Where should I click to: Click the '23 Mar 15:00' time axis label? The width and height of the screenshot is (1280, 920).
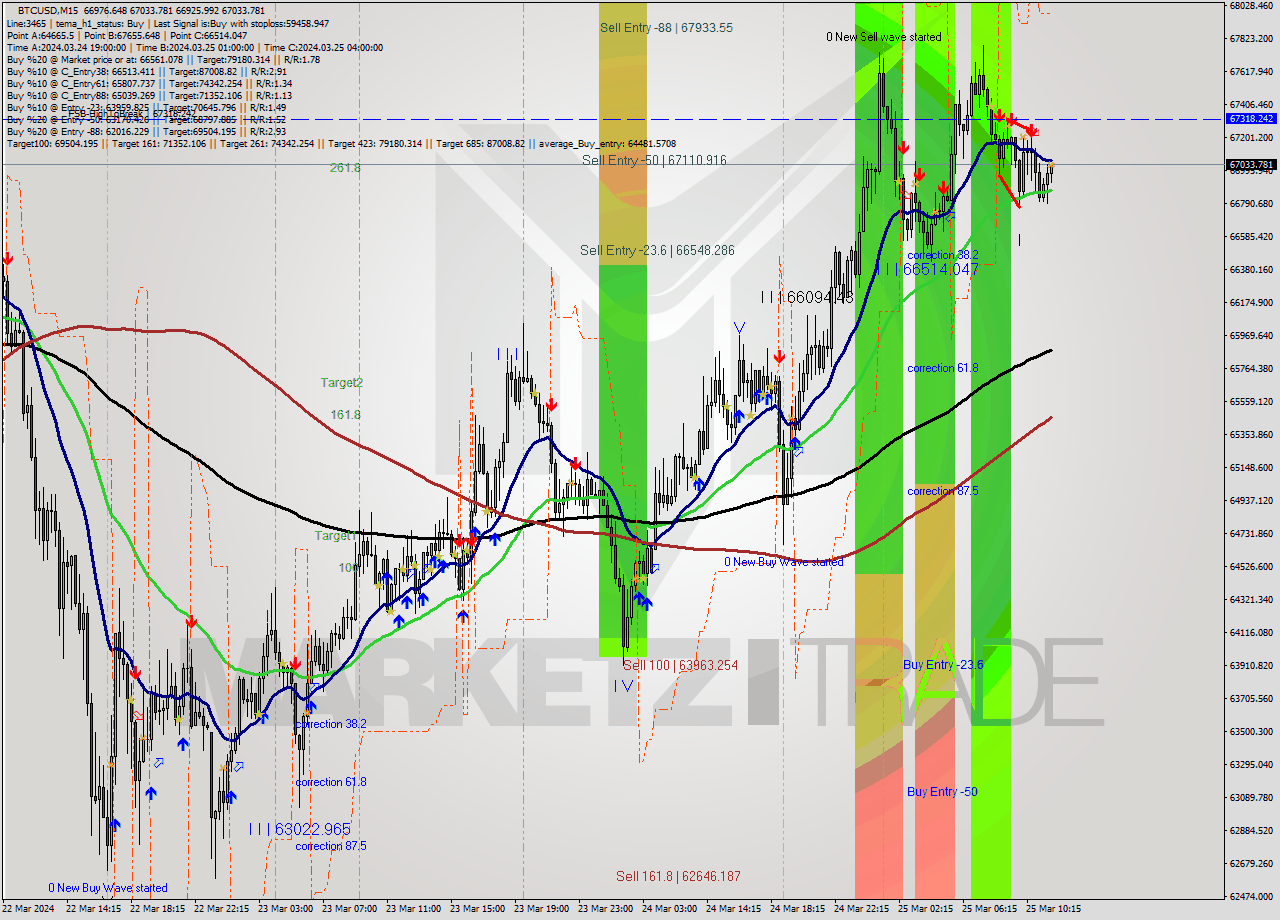click(477, 910)
